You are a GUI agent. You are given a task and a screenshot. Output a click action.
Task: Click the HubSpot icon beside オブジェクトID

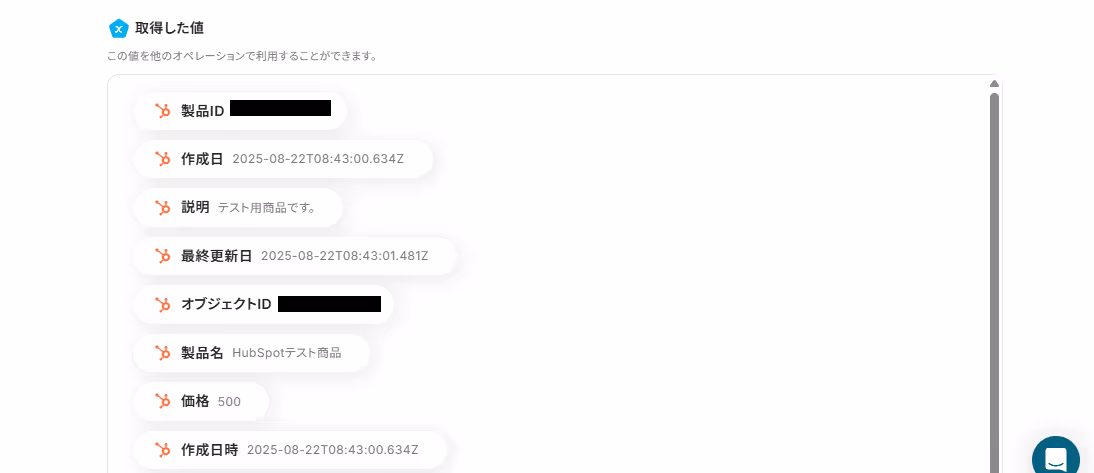point(163,305)
